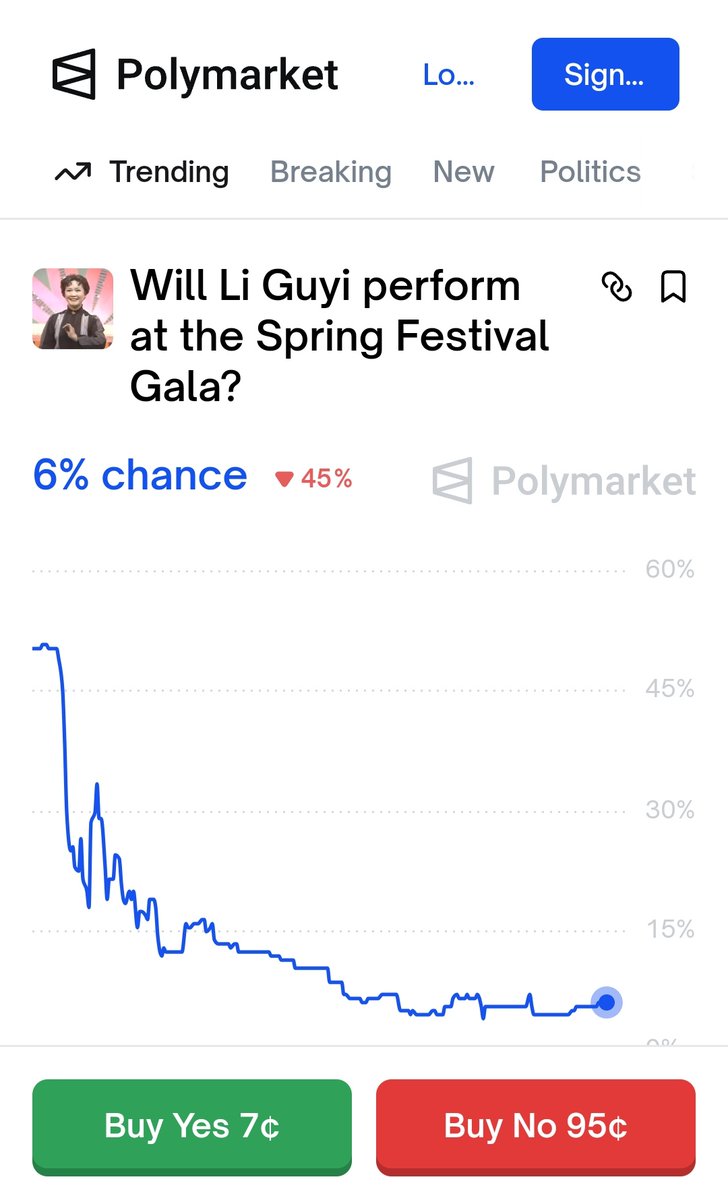Click the Polymarket wordmark in the header

(227, 75)
